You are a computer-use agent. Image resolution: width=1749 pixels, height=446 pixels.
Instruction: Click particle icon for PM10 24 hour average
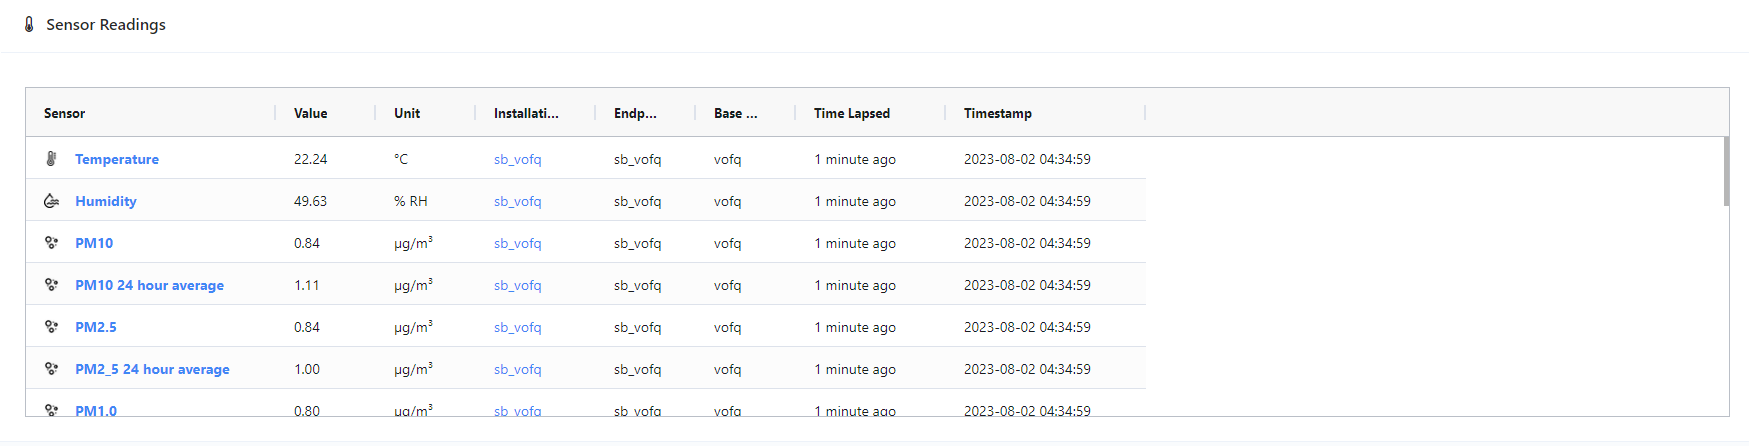point(51,285)
